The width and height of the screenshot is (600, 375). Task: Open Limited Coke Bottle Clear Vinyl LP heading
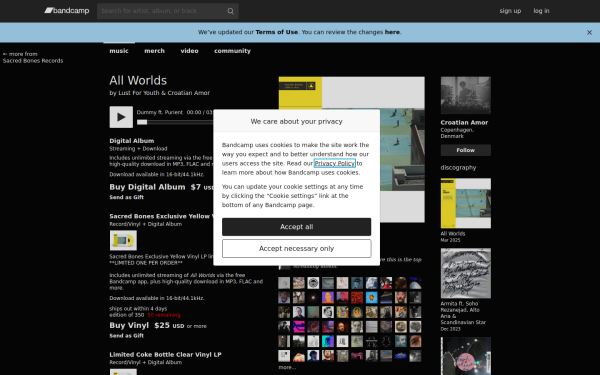tap(165, 355)
